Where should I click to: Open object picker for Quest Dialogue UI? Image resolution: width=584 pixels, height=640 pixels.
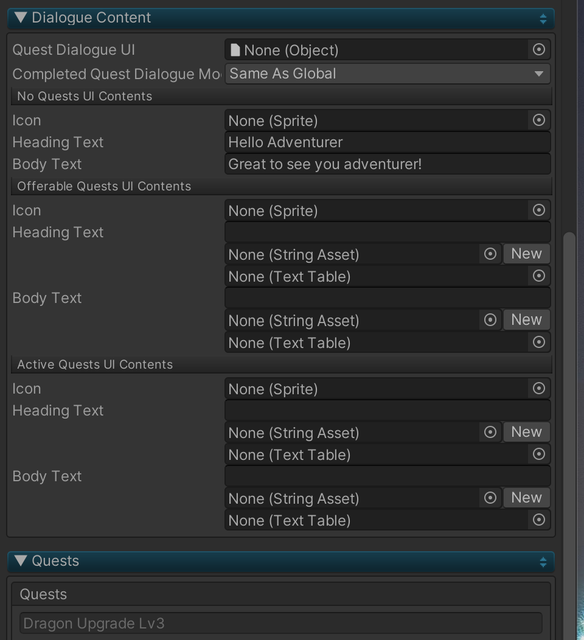point(539,50)
